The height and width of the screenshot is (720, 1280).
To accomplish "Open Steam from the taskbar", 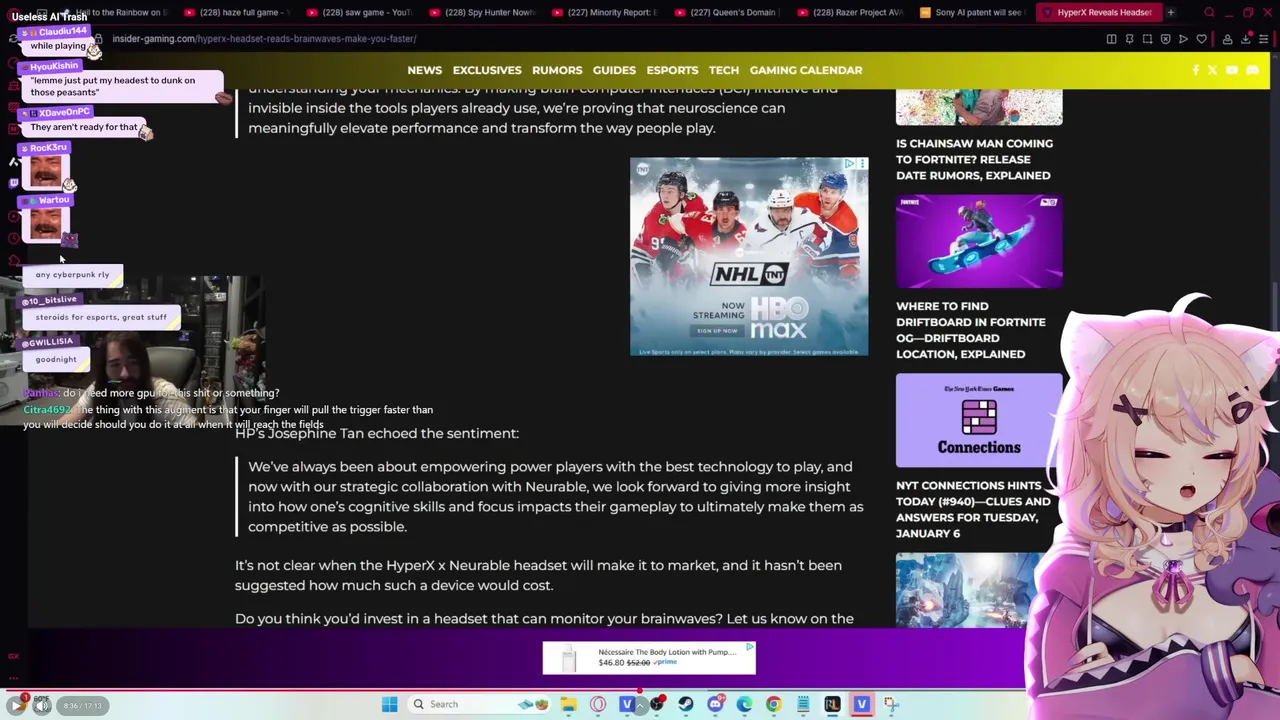I will click(686, 704).
